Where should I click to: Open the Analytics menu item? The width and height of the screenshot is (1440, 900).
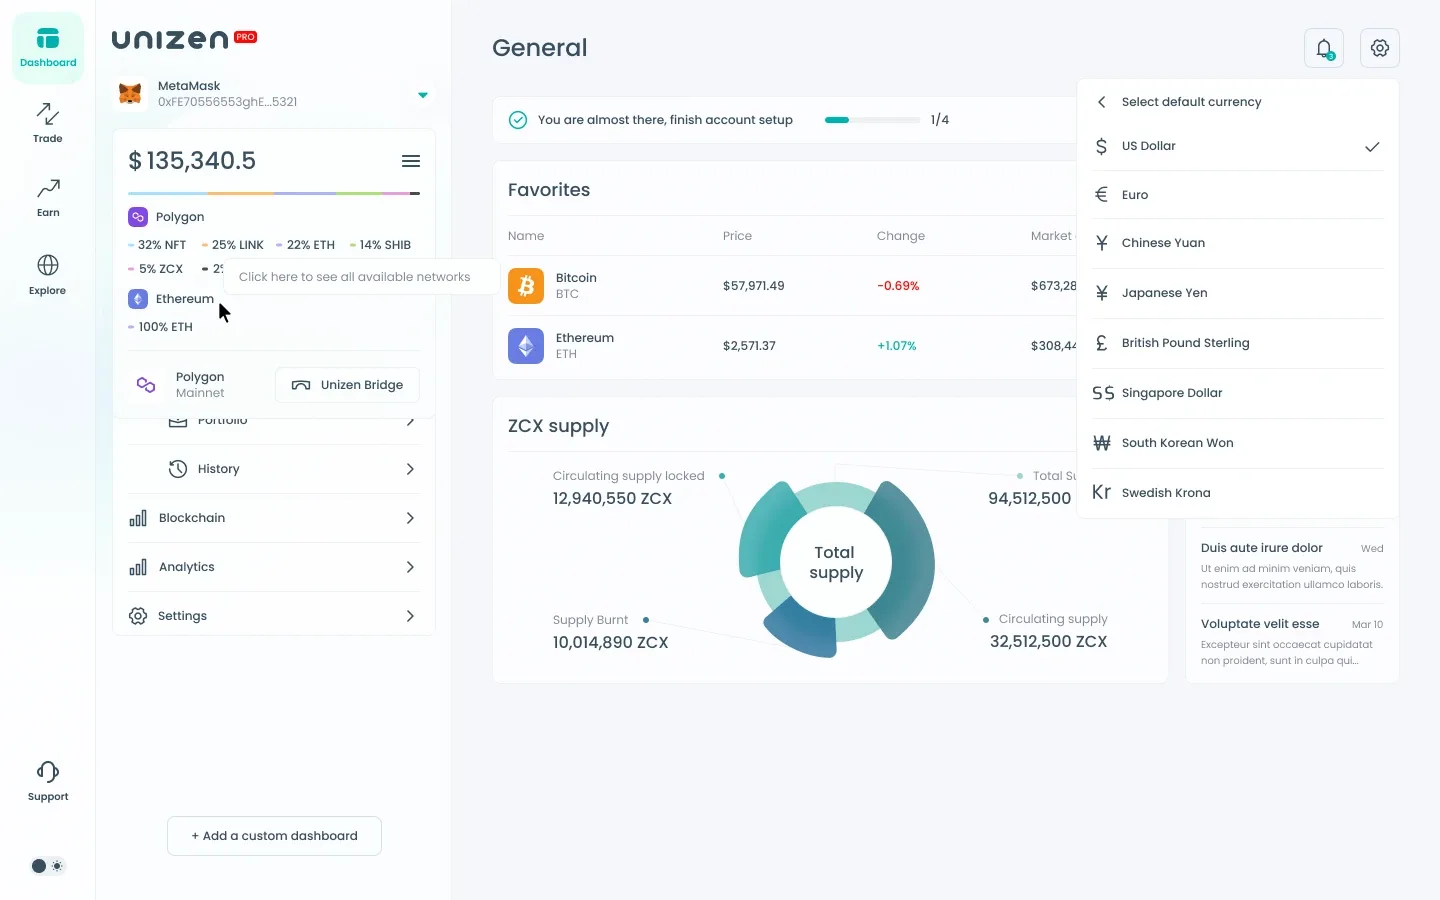(x=273, y=567)
